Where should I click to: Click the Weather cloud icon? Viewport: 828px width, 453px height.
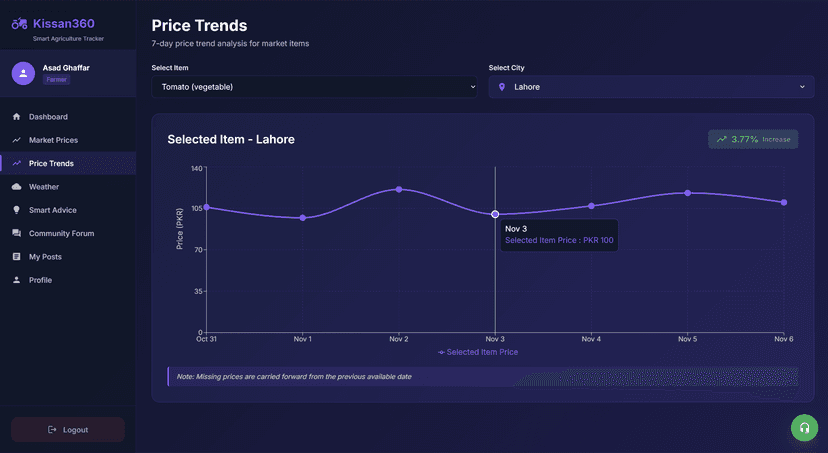point(16,187)
